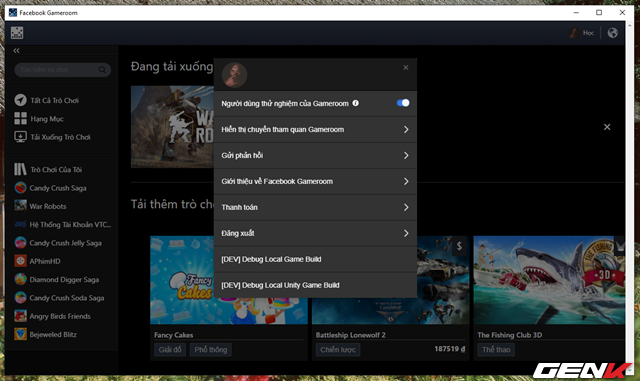Open the Học profile name
This screenshot has height=381, width=640.
[588, 33]
